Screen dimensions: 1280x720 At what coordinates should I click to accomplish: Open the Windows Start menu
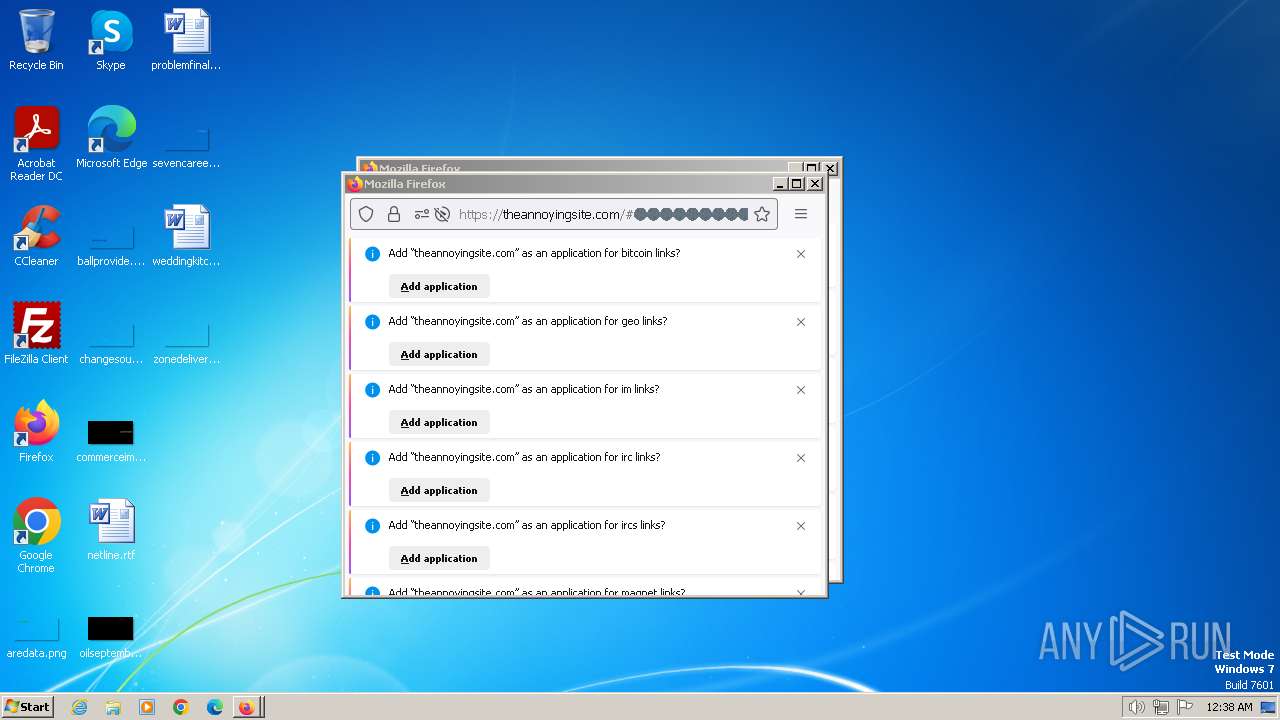(x=27, y=706)
